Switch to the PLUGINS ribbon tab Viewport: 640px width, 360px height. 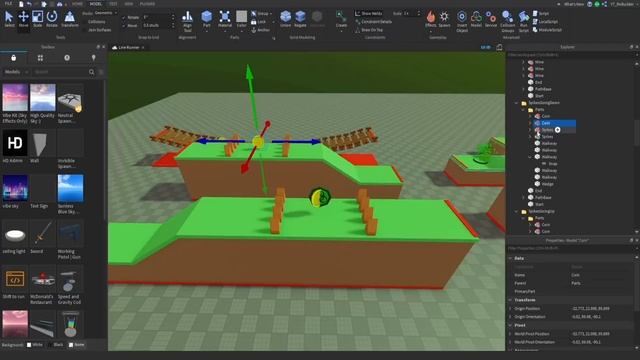coord(147,4)
